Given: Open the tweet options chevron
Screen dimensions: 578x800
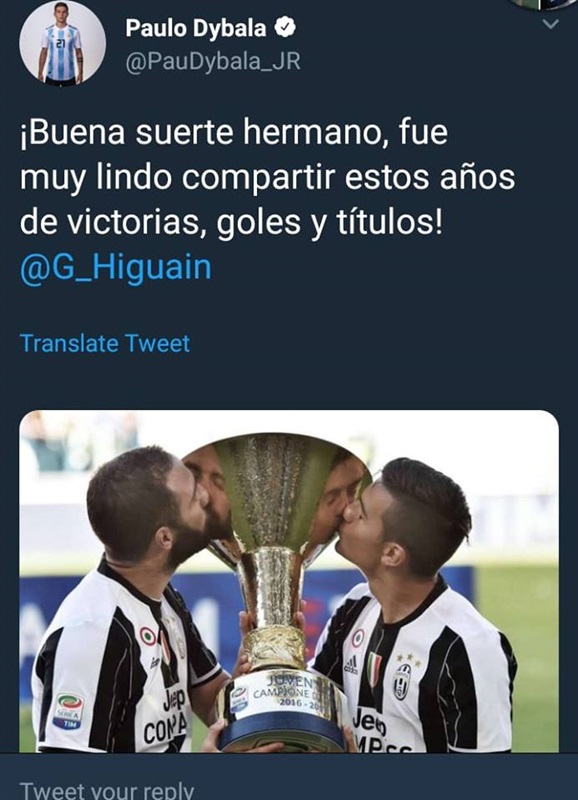Looking at the screenshot, I should (x=550, y=23).
